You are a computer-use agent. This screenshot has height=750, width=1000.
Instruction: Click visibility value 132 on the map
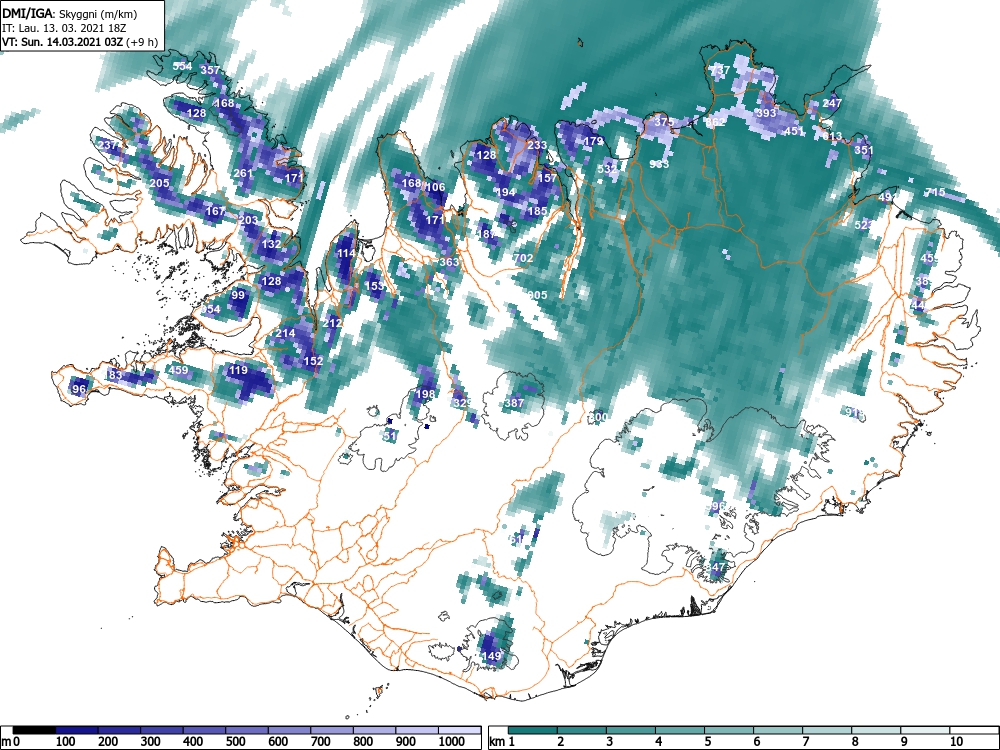[x=272, y=244]
